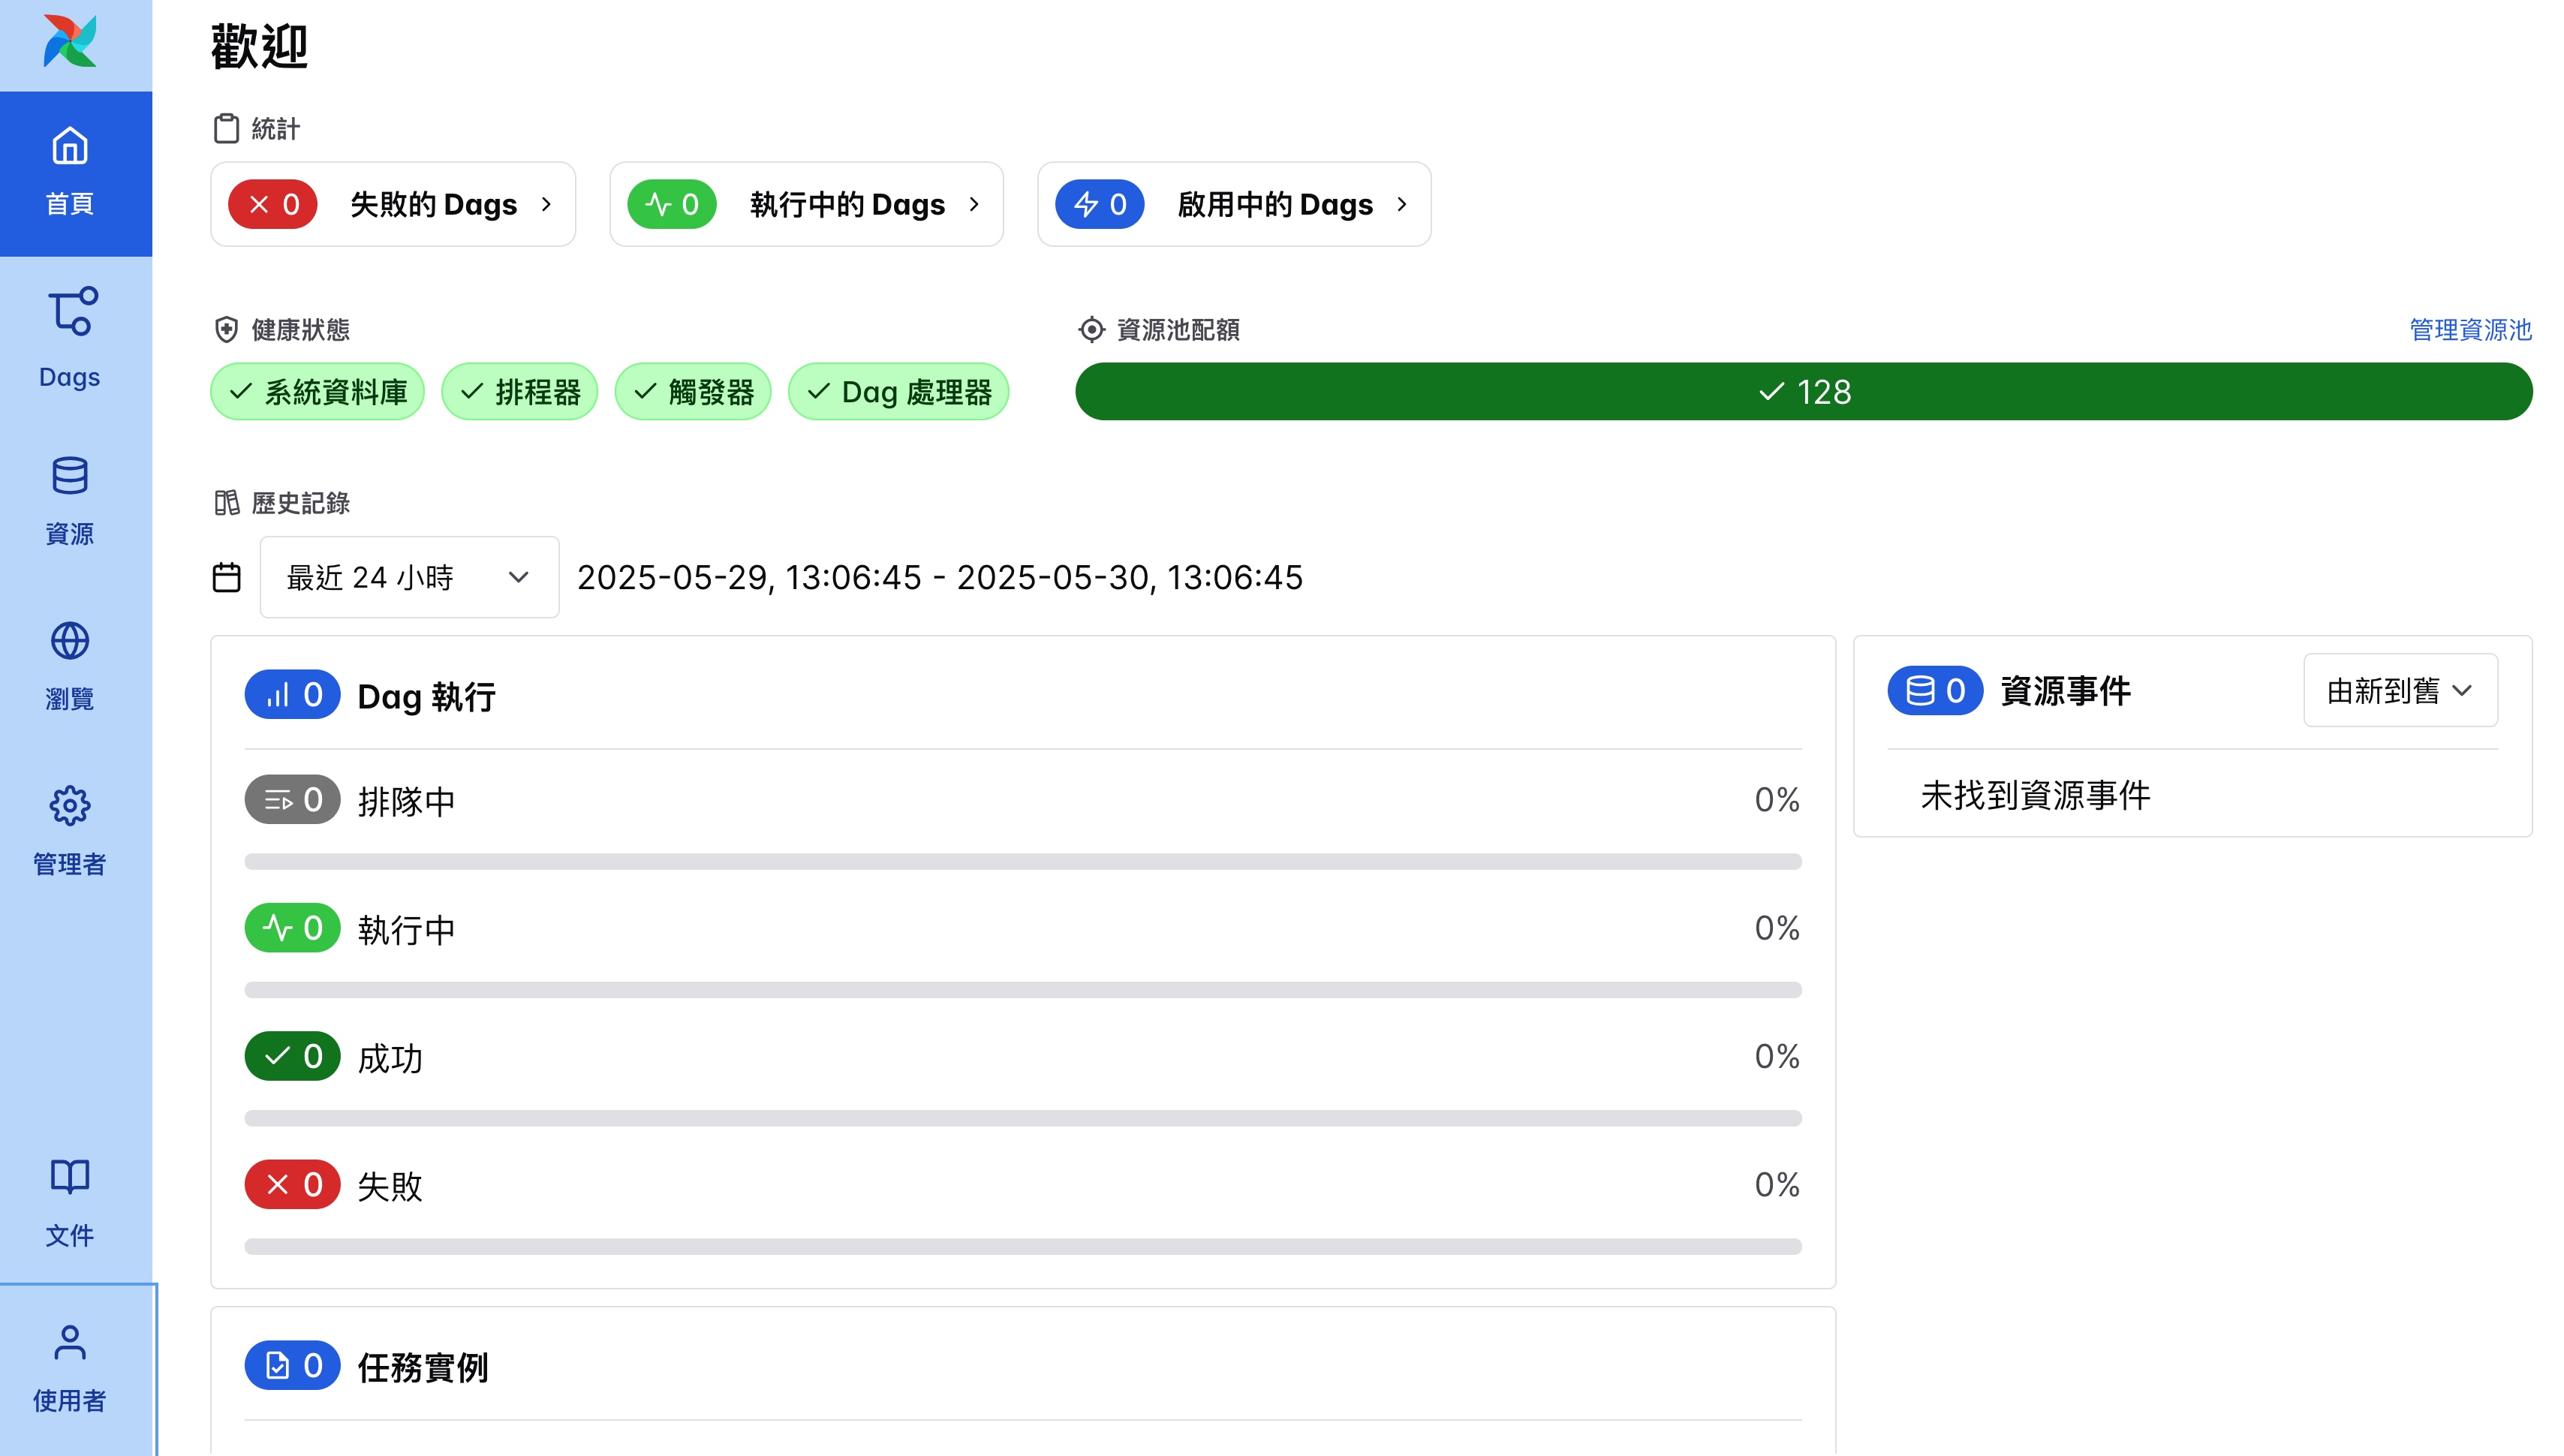Open the 瀏覽 browse menu
Viewport: 2564px width, 1456px height.
[x=70, y=667]
